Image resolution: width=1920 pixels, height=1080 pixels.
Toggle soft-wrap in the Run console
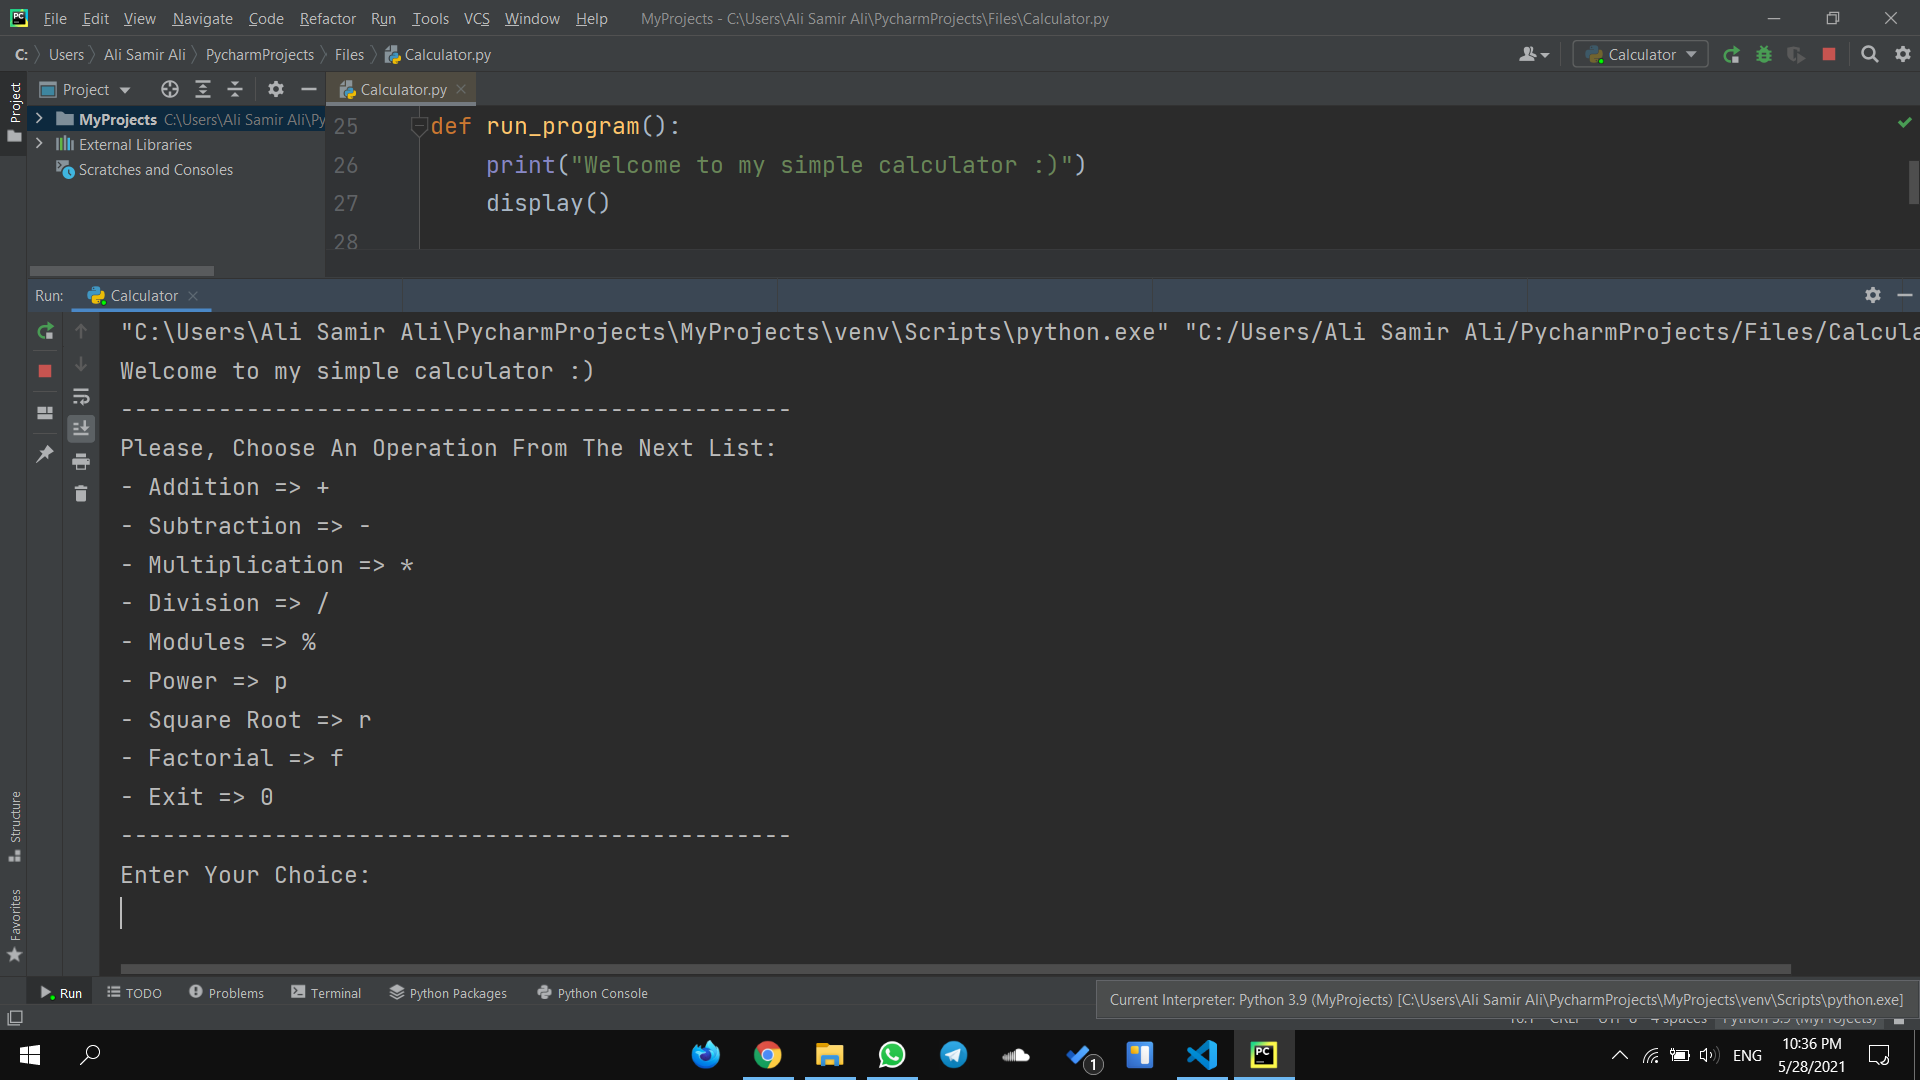[x=81, y=397]
